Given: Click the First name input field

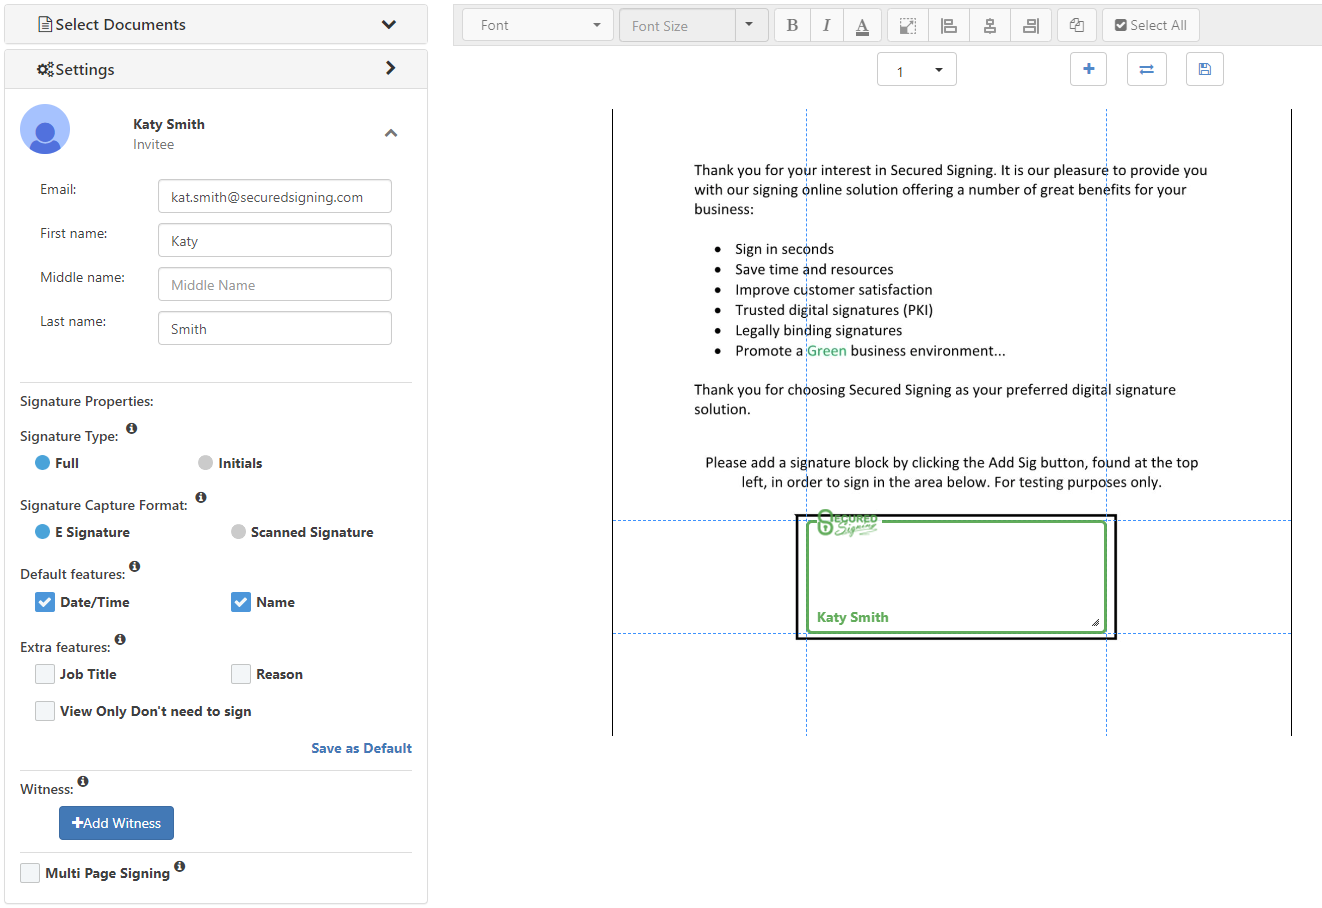Looking at the screenshot, I should click(x=275, y=240).
